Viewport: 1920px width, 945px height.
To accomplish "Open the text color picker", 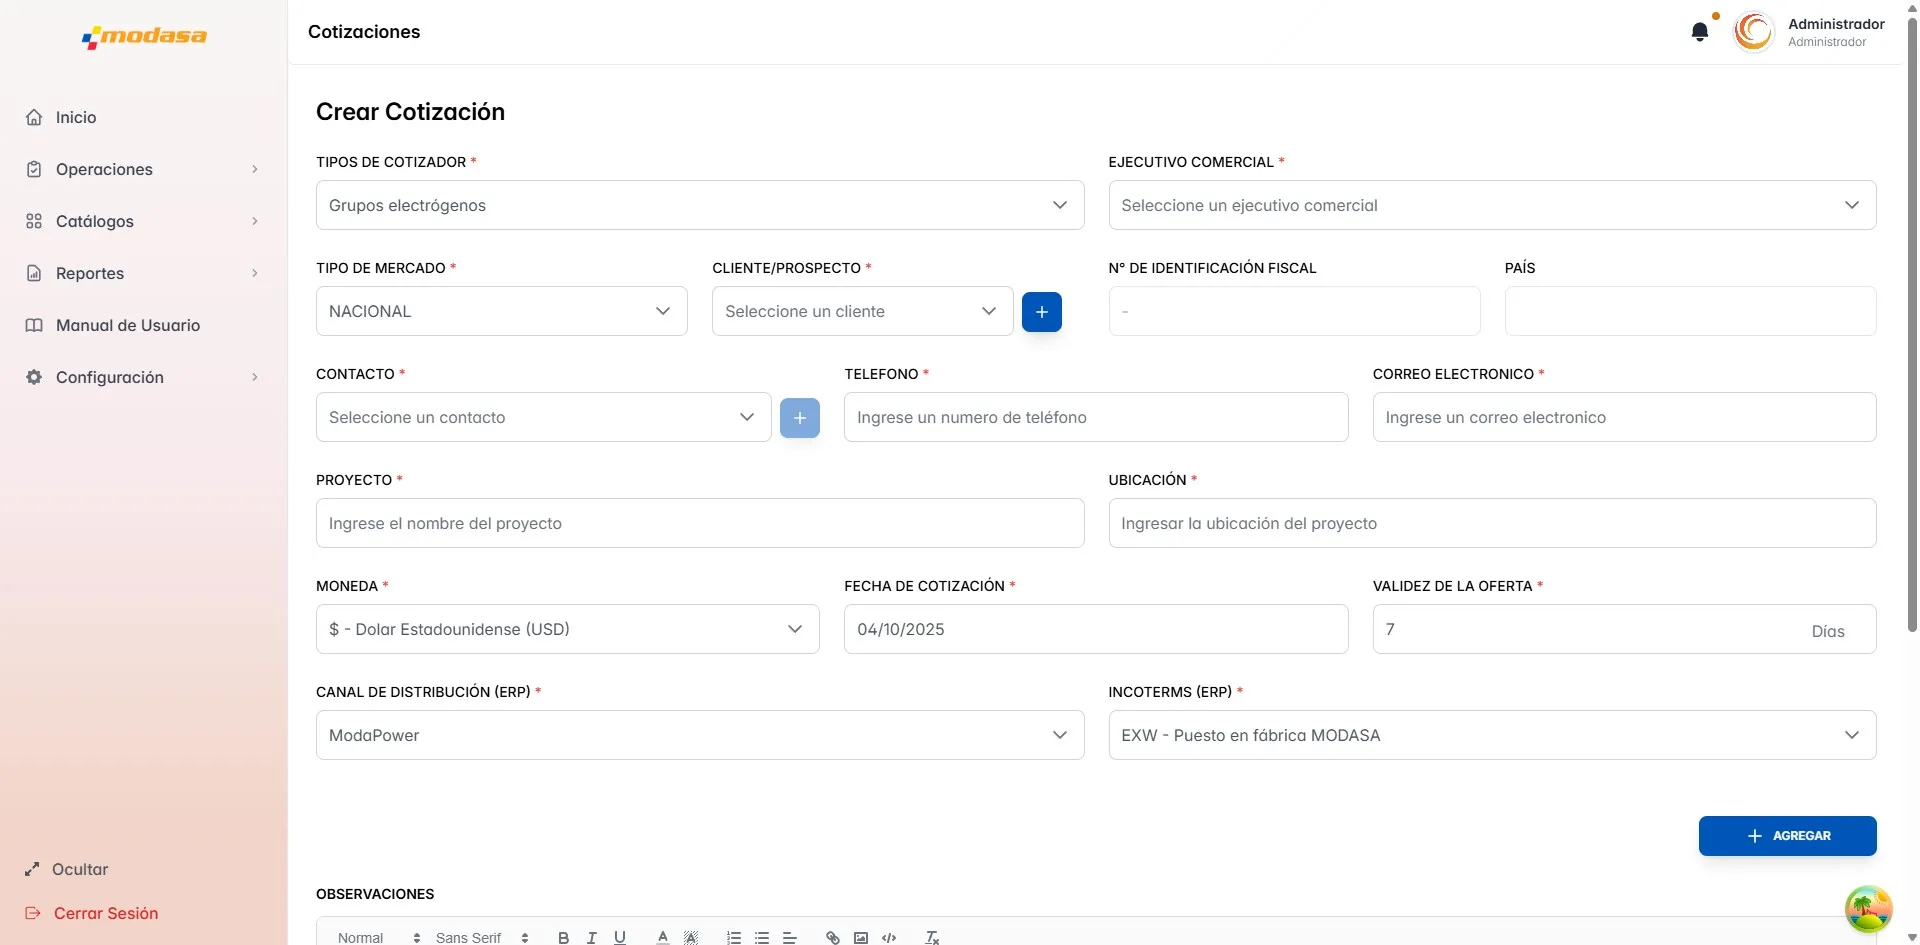I will point(662,937).
